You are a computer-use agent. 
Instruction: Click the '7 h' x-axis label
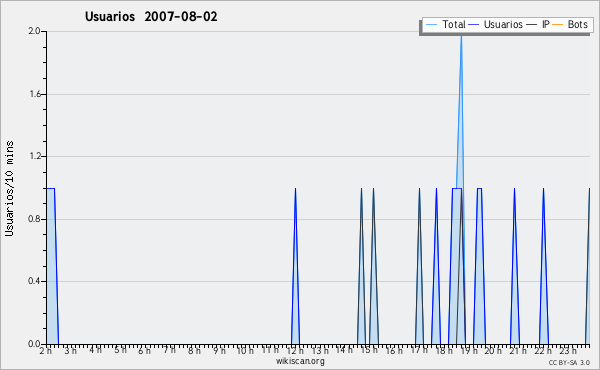pos(170,350)
